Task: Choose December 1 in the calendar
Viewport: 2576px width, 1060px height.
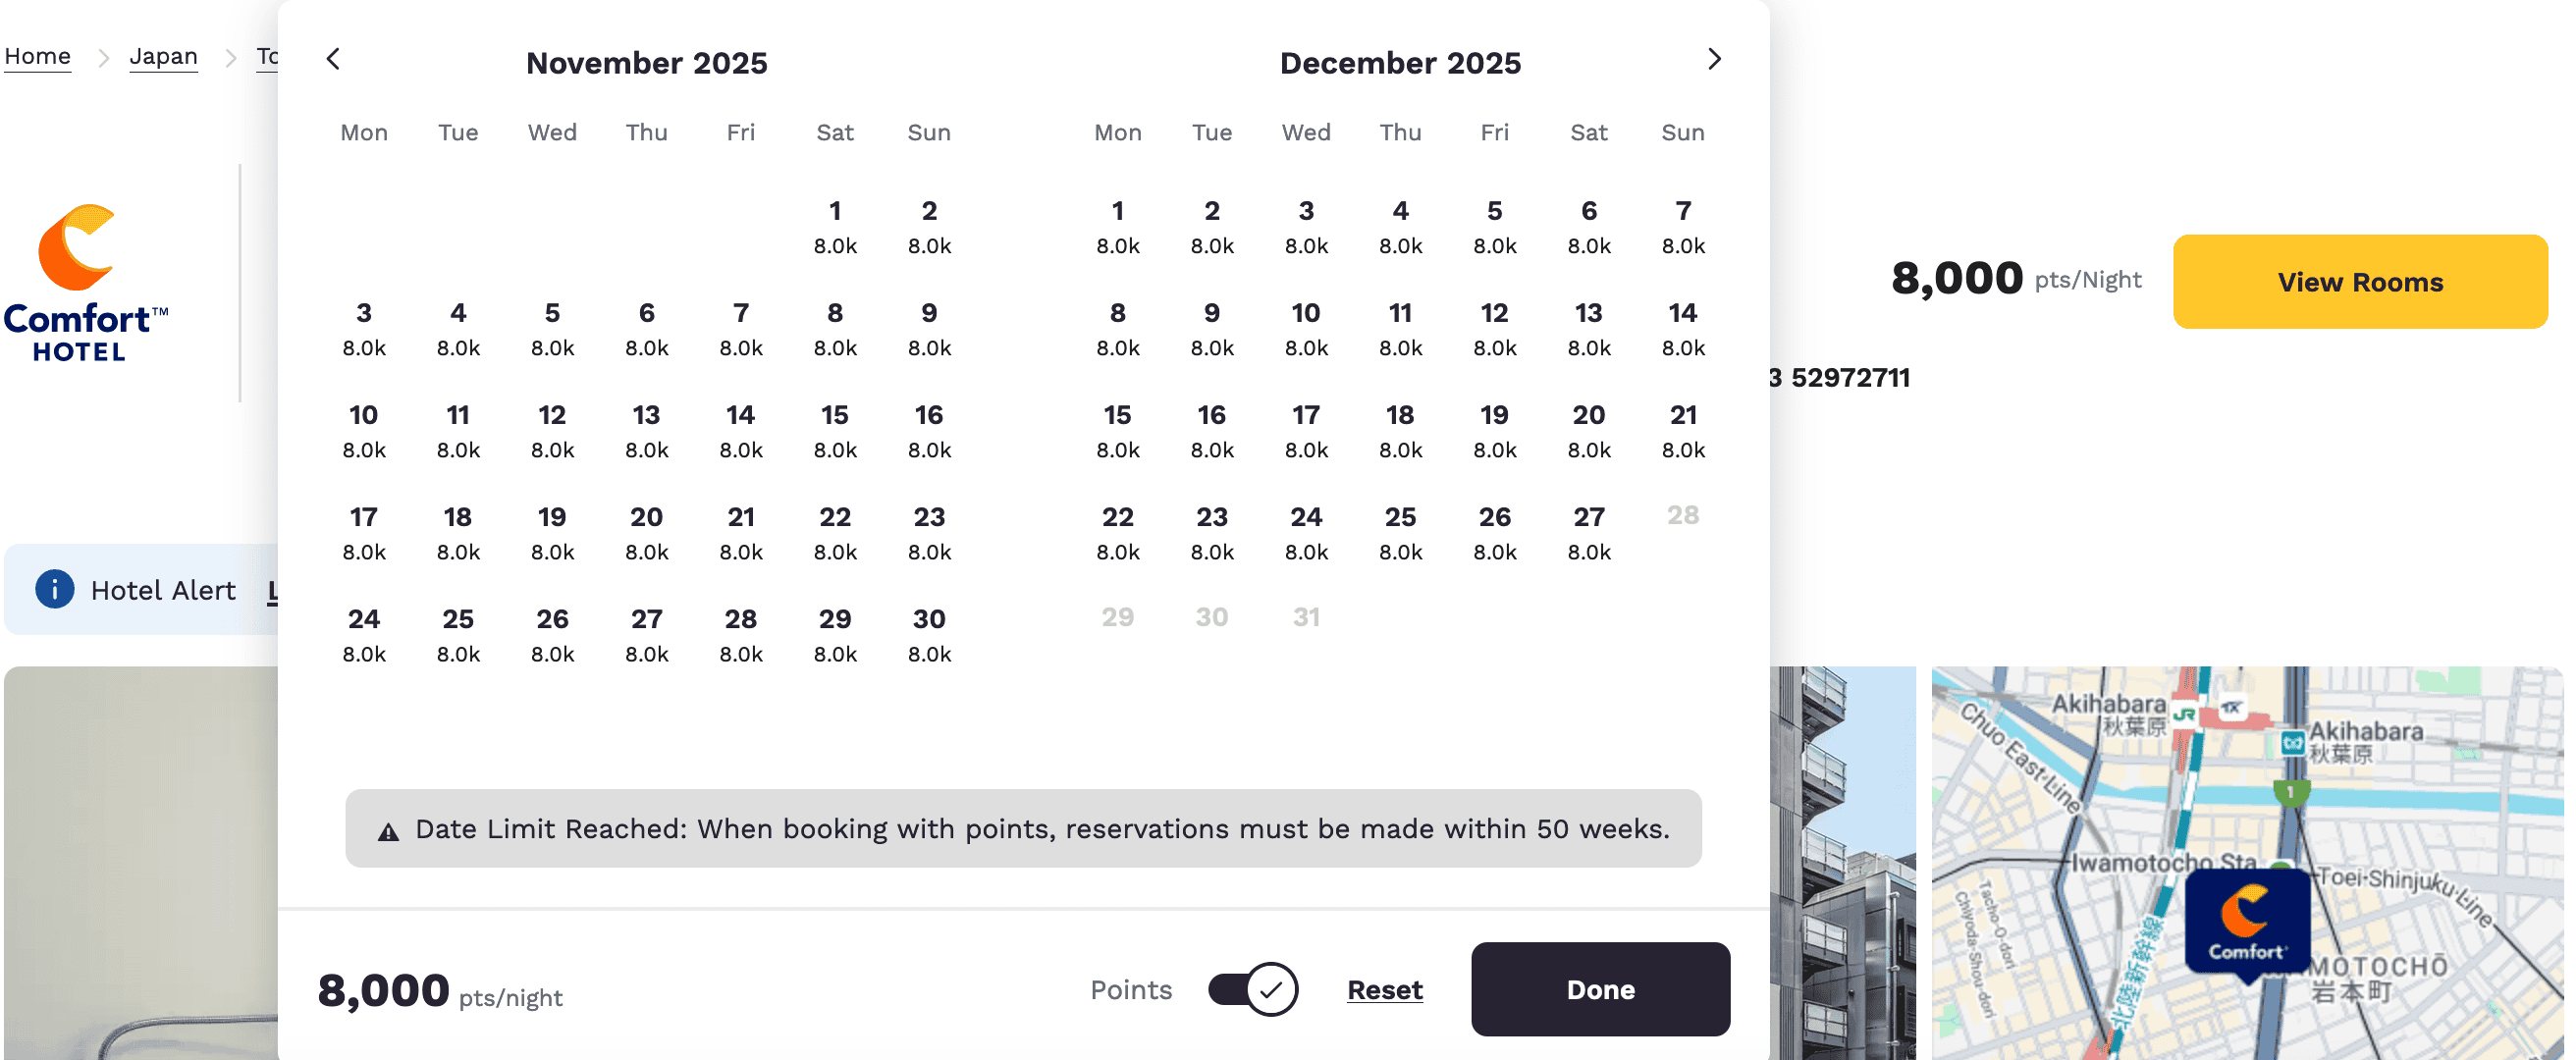Action: (1117, 226)
